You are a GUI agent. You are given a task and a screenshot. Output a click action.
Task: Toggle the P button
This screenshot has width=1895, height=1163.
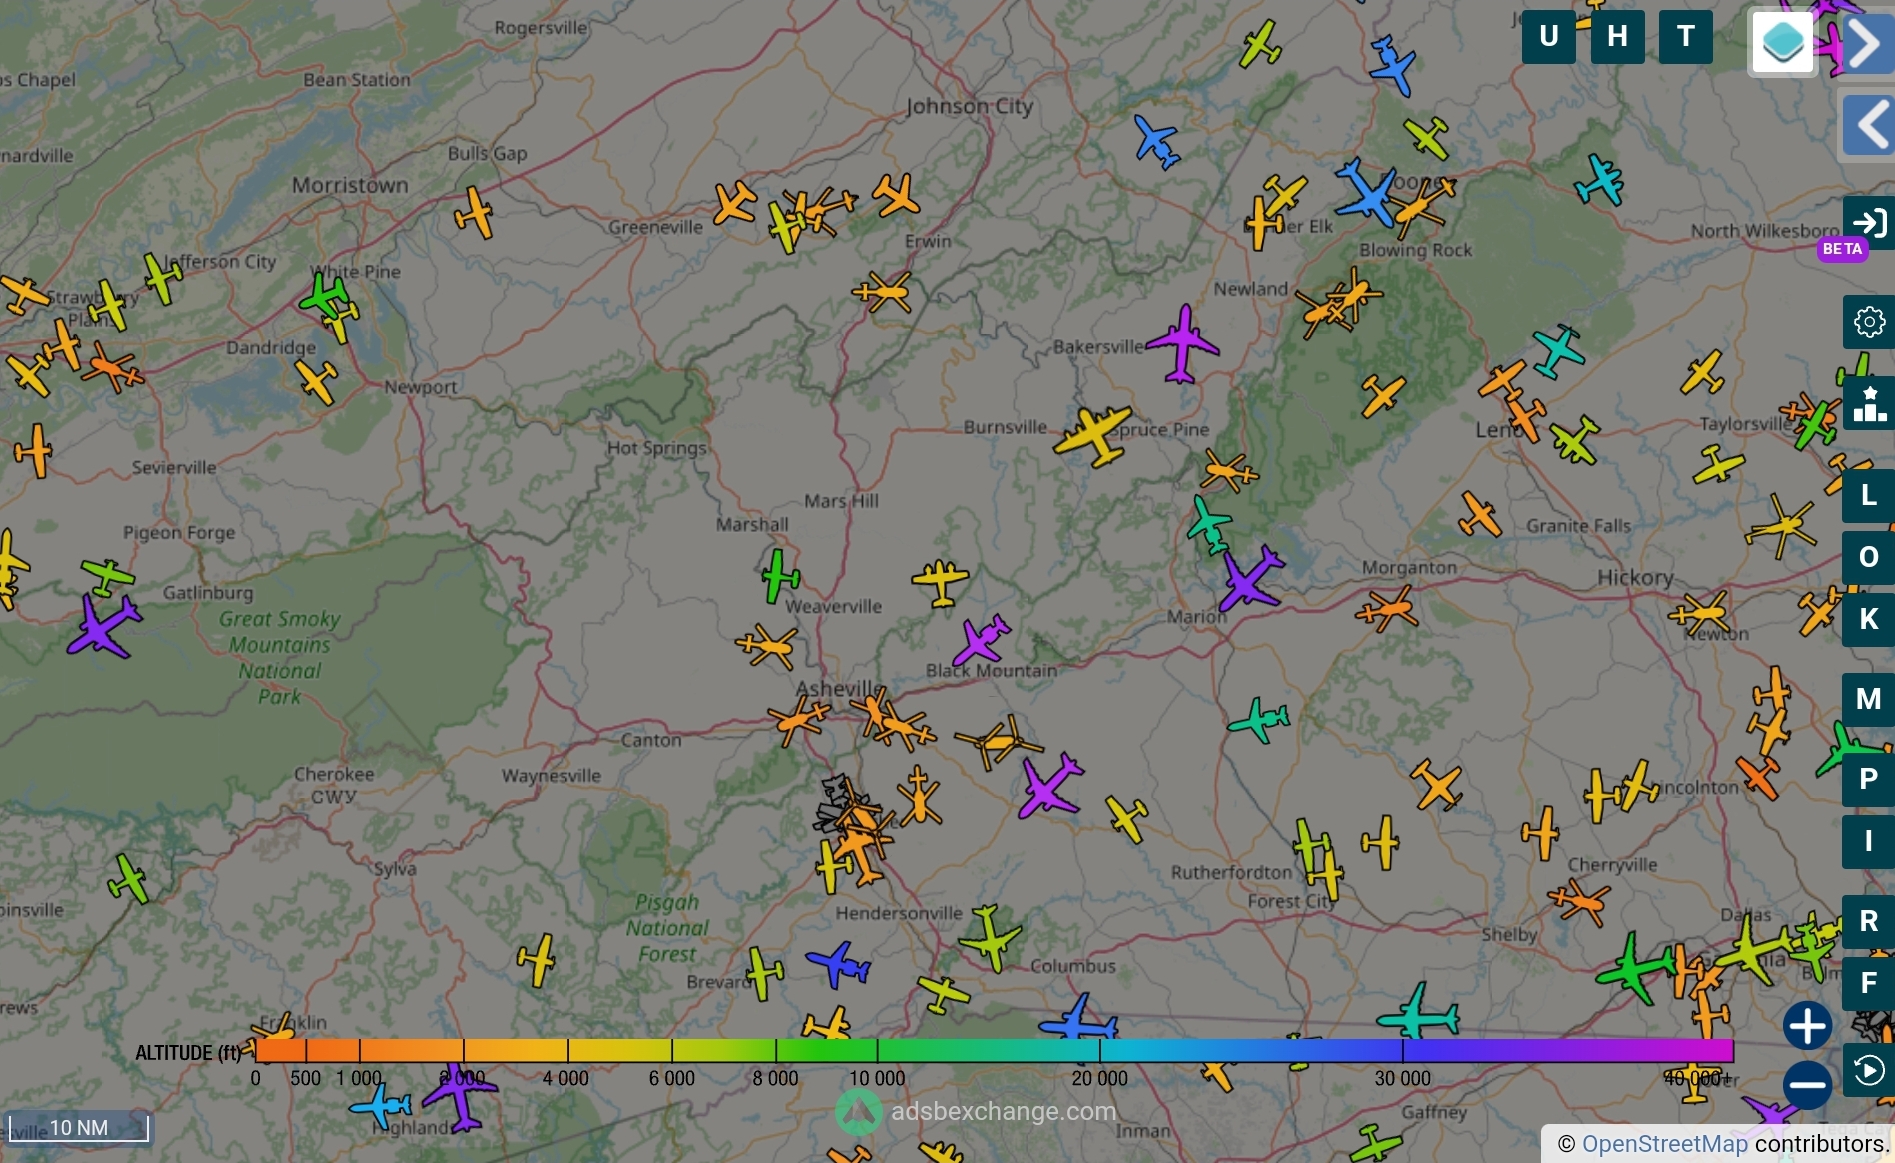[1868, 779]
